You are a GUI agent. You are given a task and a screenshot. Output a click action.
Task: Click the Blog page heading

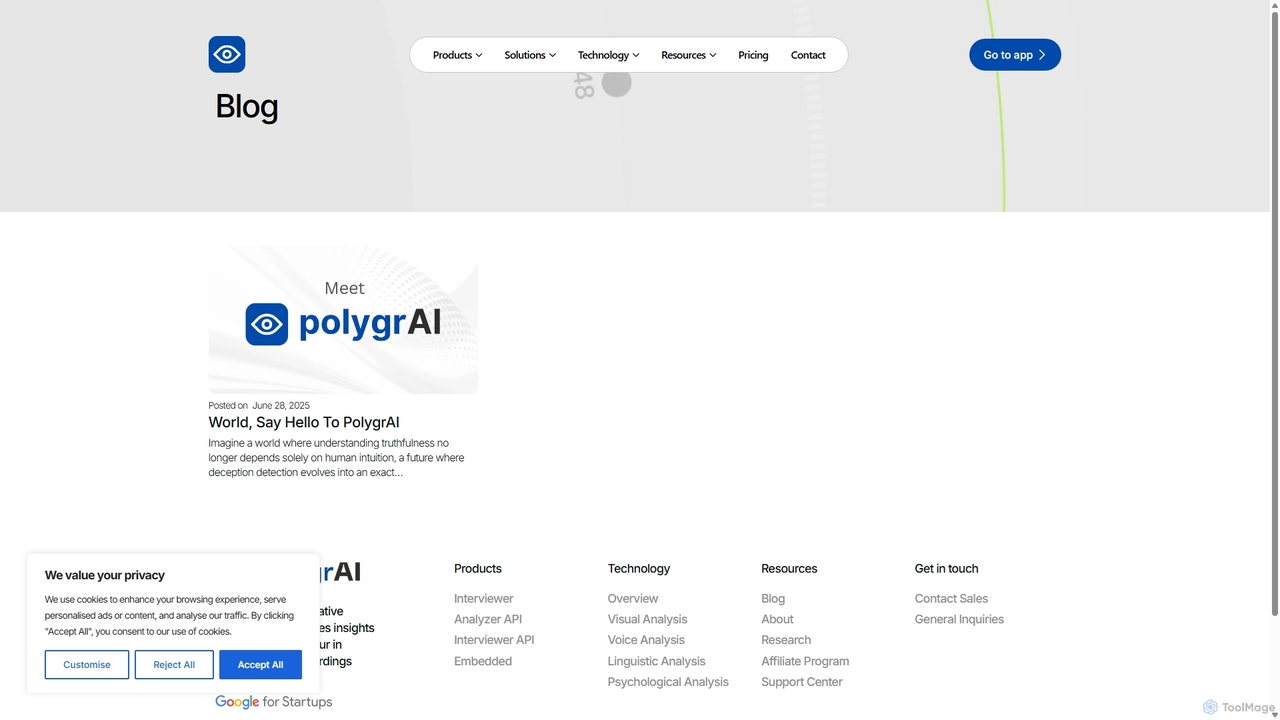click(247, 106)
